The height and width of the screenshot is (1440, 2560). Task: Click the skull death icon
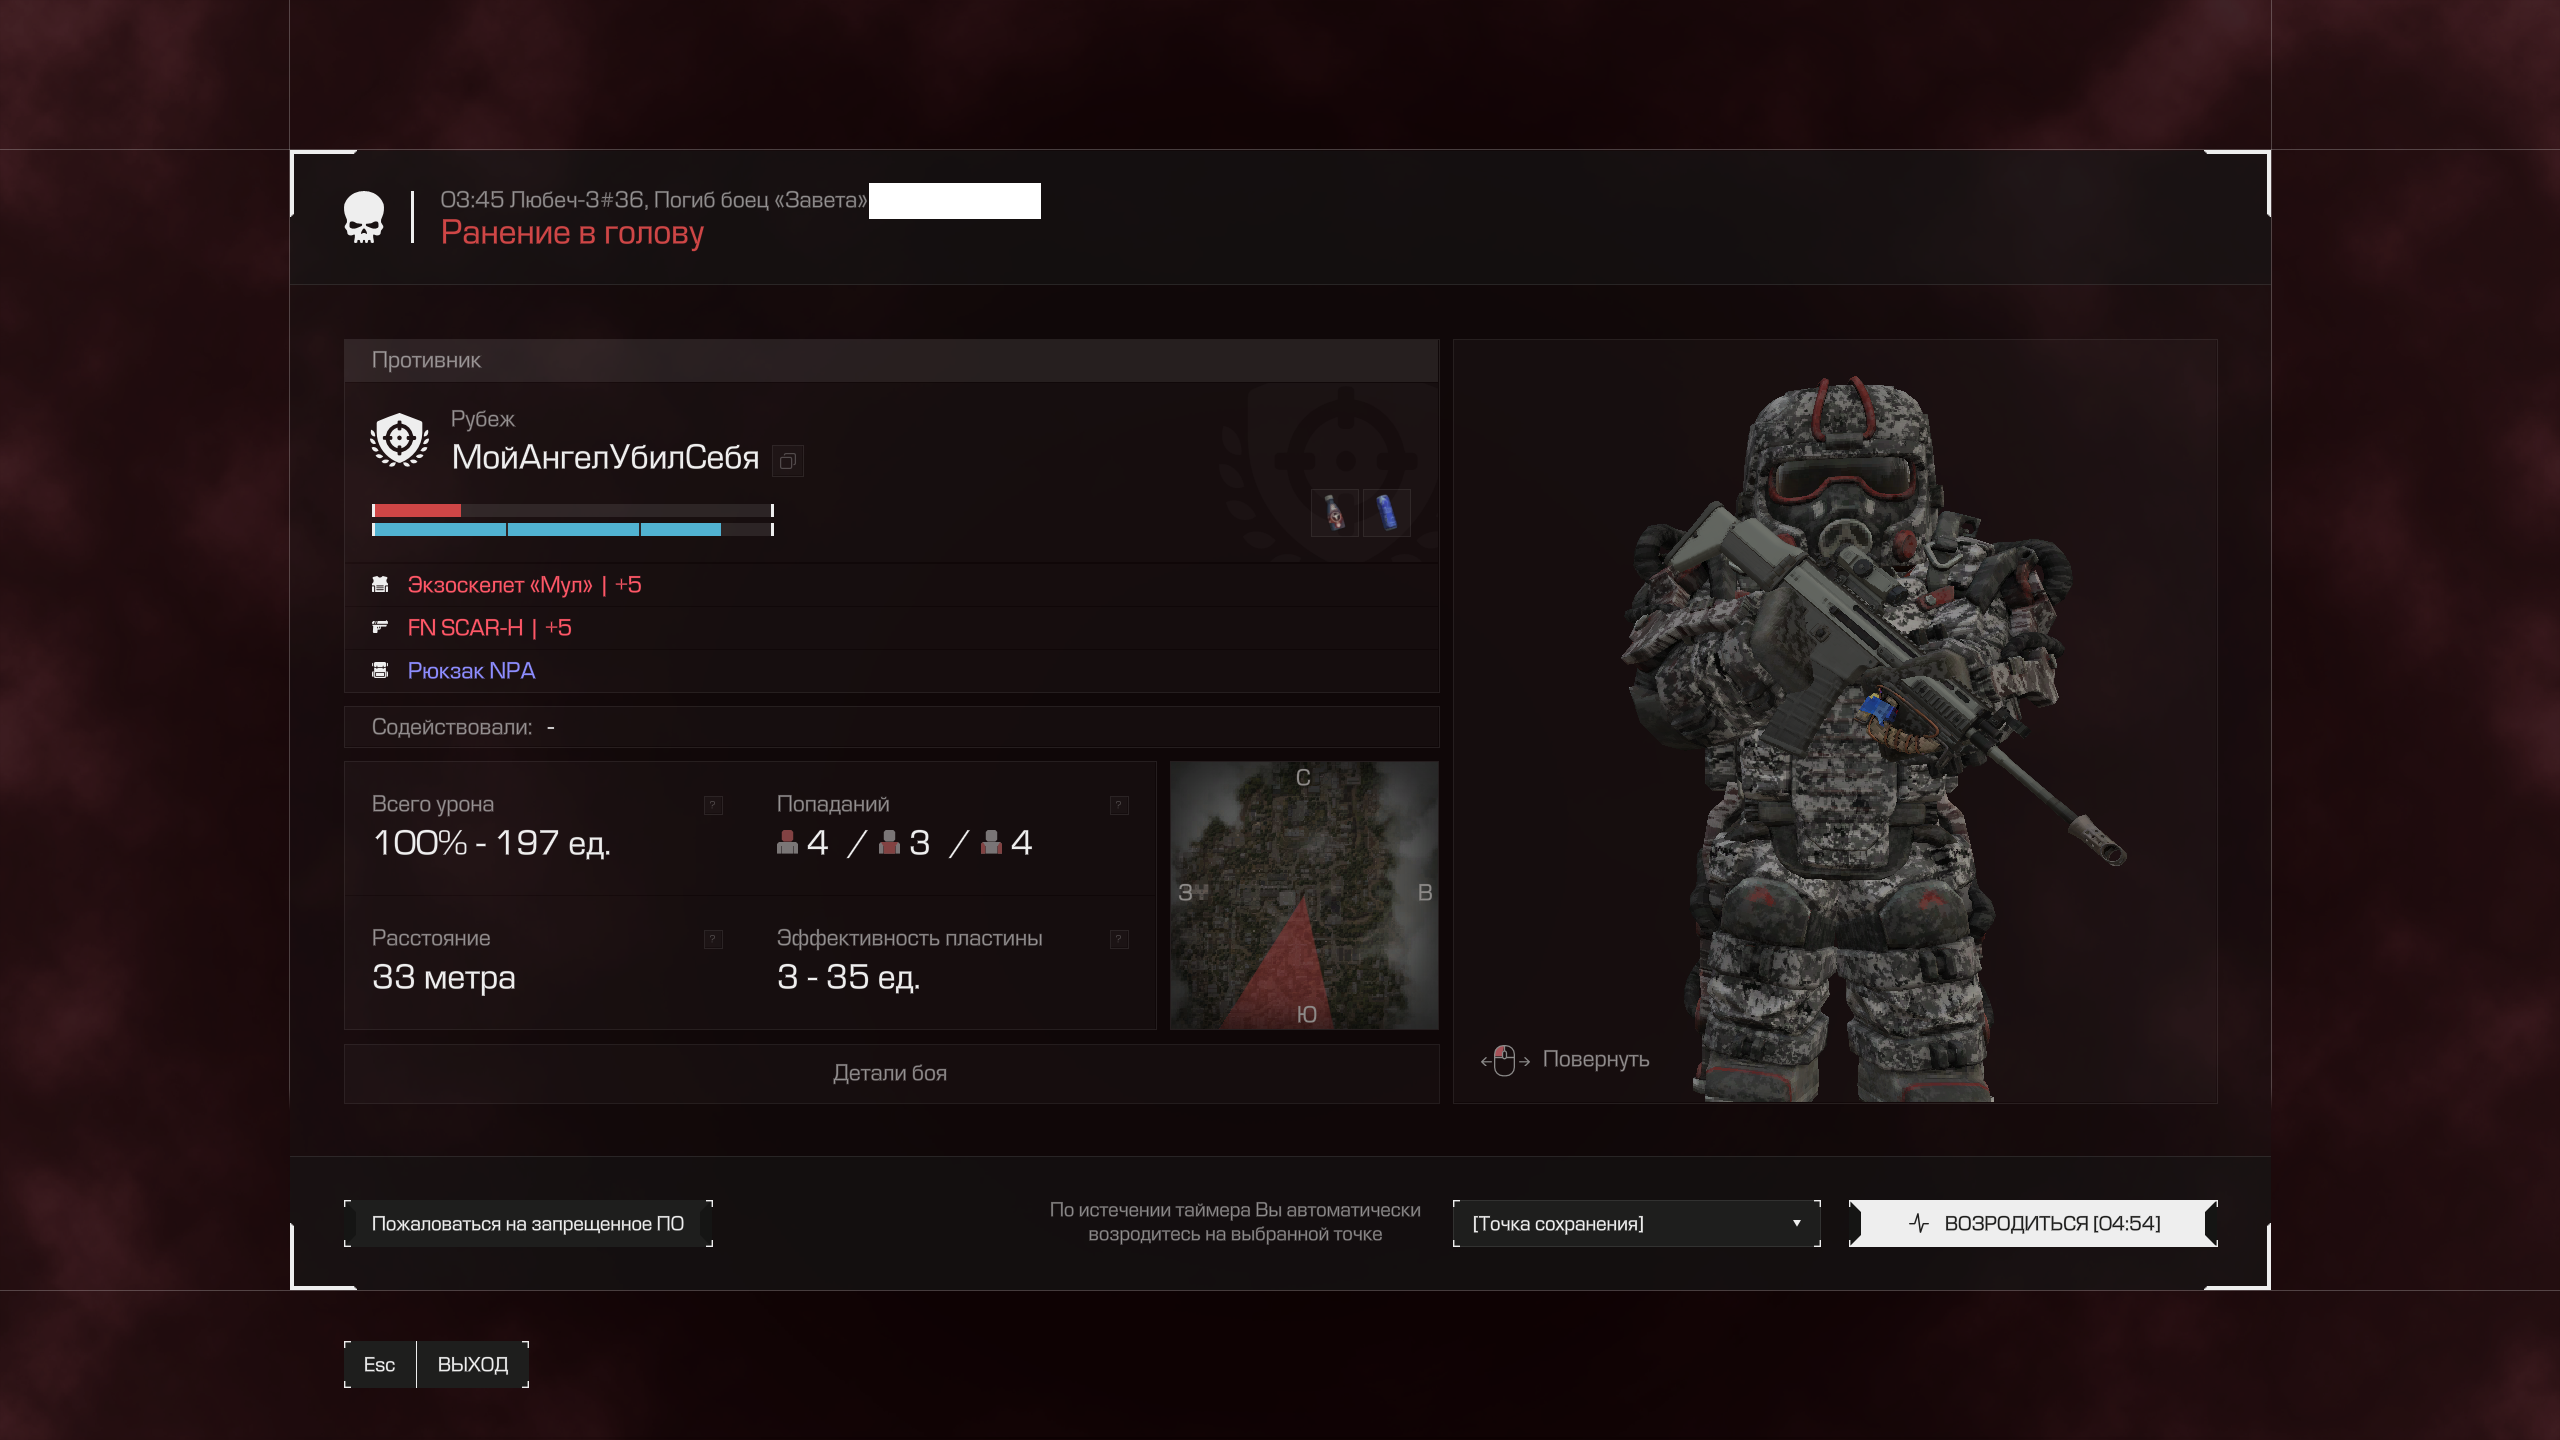point(364,217)
